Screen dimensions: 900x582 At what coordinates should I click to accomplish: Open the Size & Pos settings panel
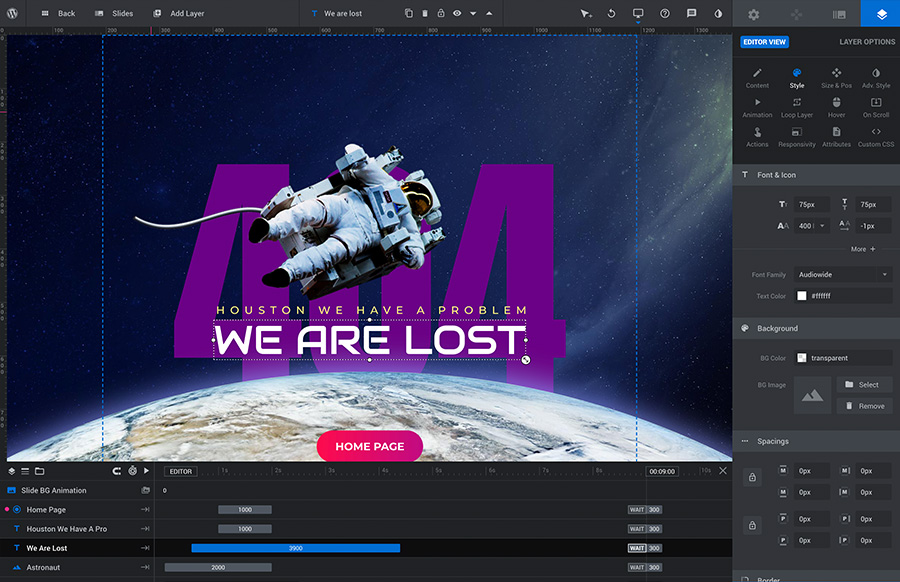pos(836,78)
